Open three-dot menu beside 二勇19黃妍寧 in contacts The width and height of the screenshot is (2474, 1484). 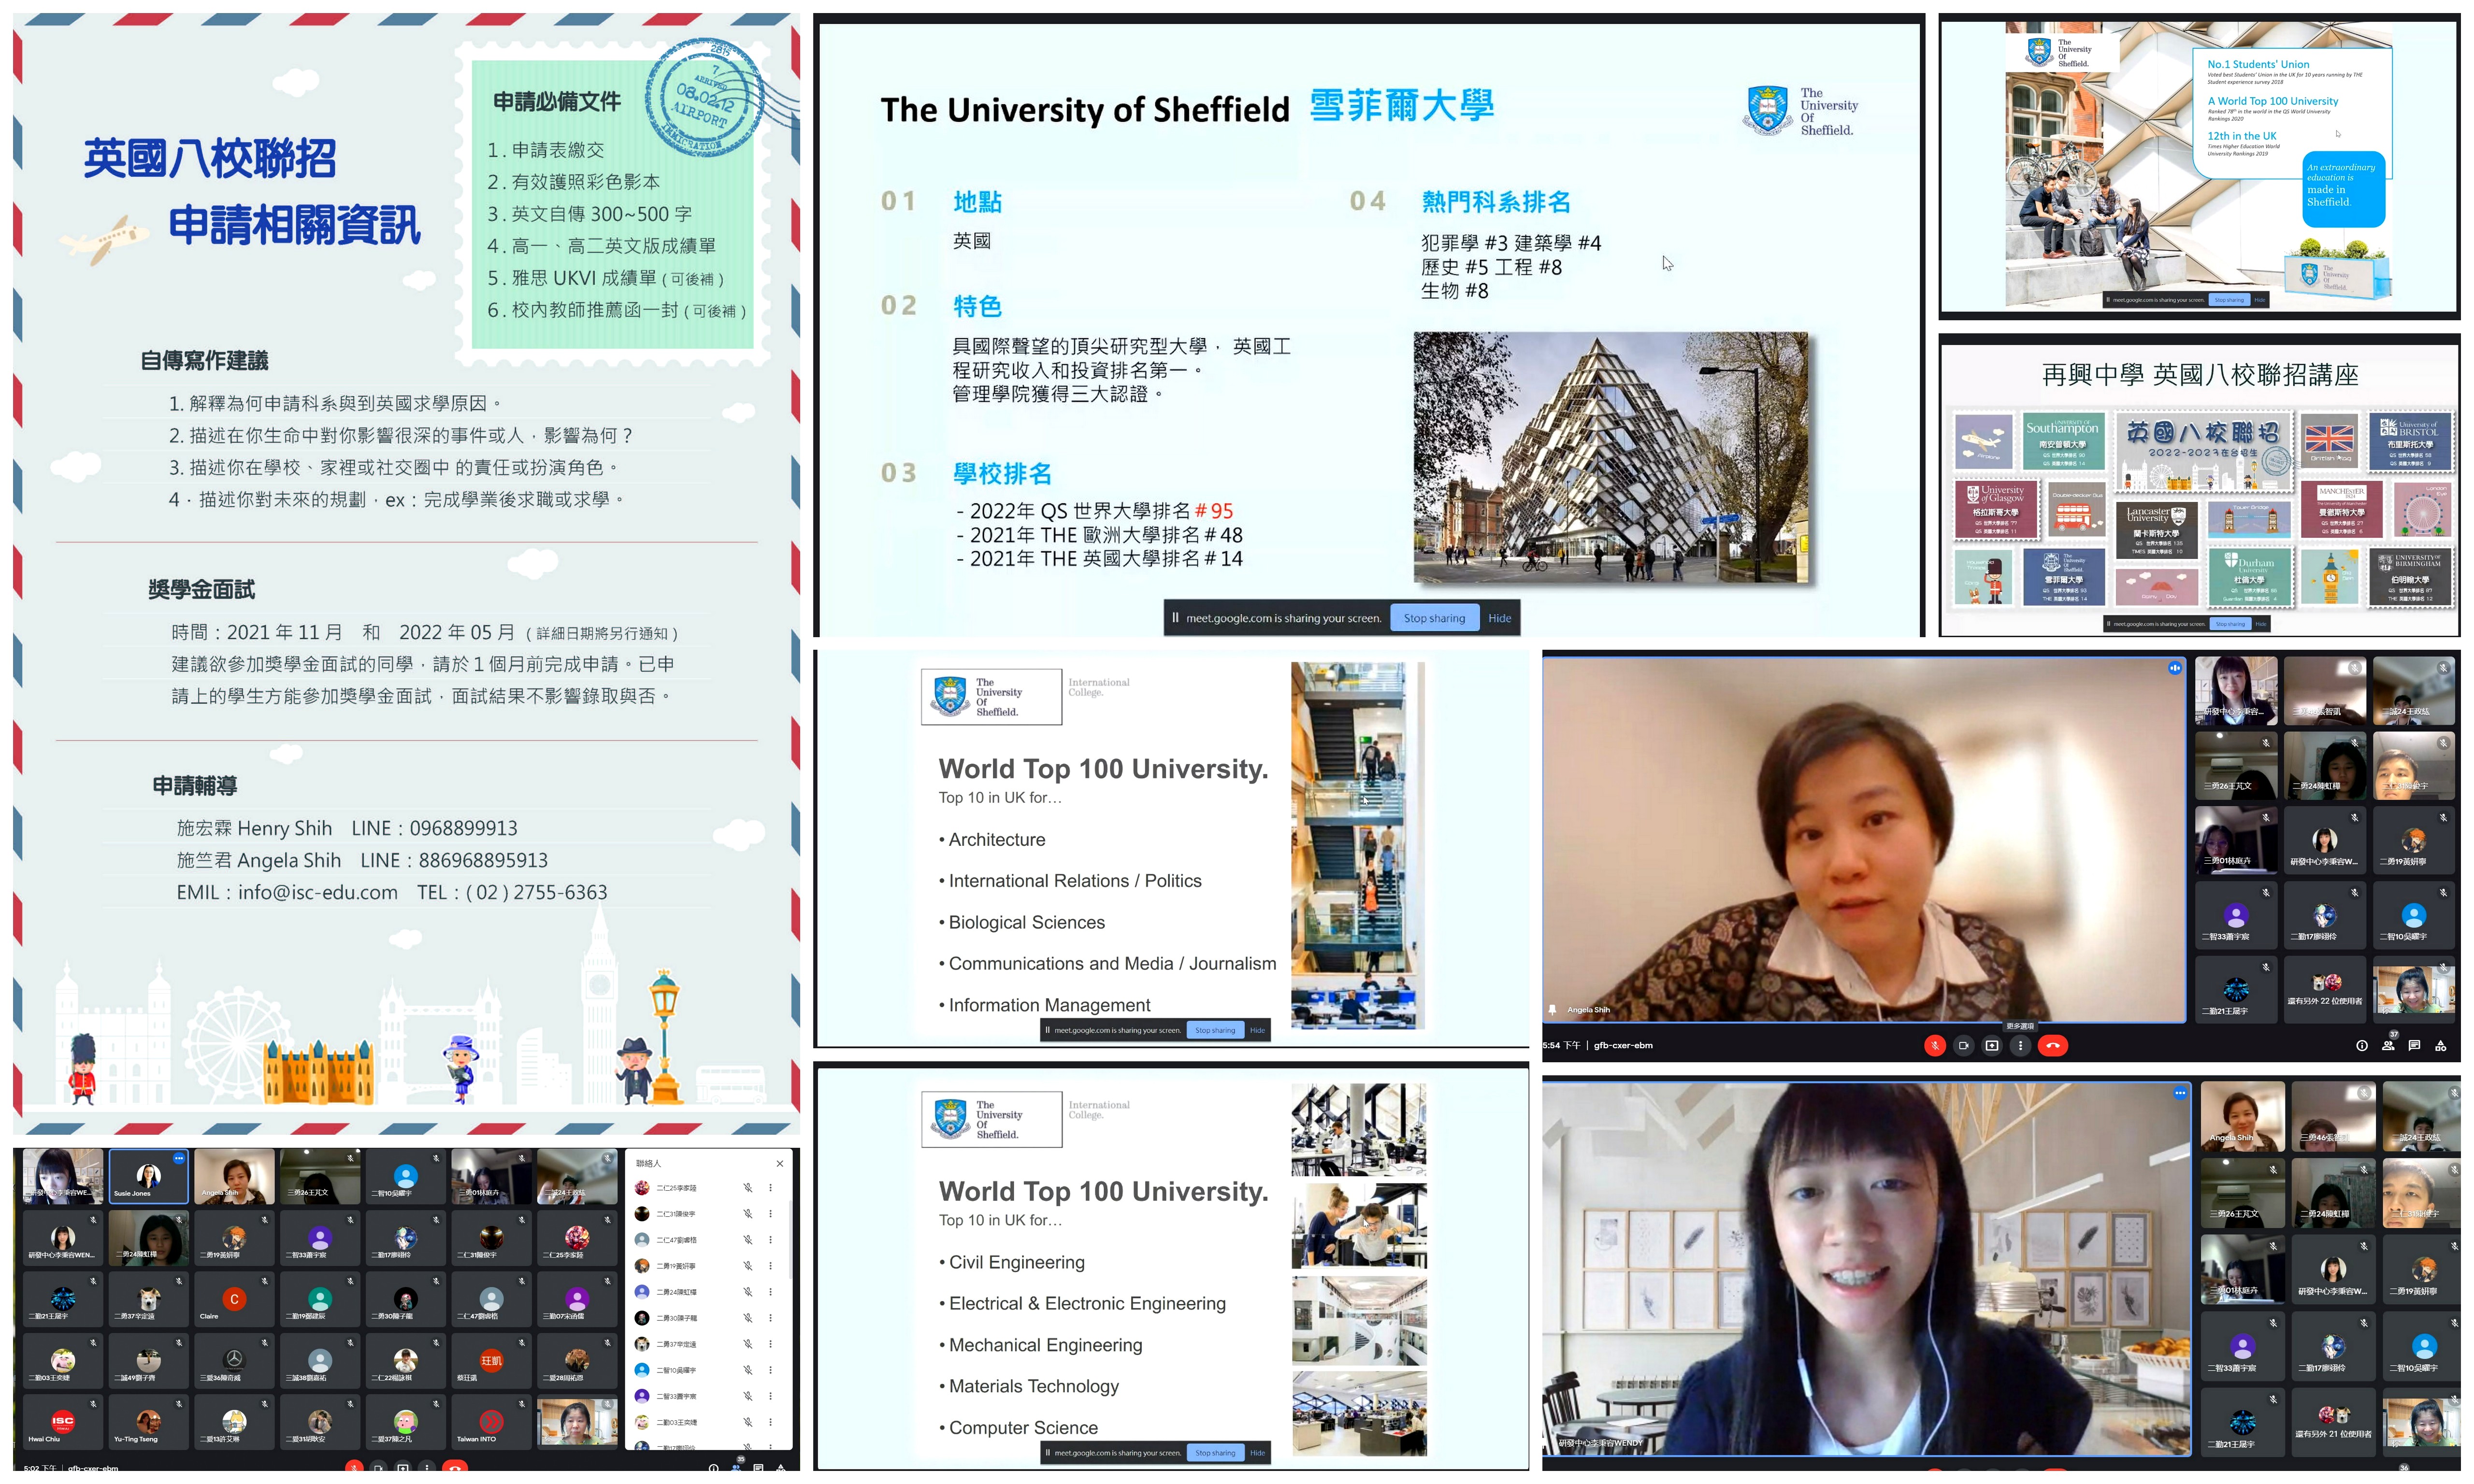(770, 1266)
